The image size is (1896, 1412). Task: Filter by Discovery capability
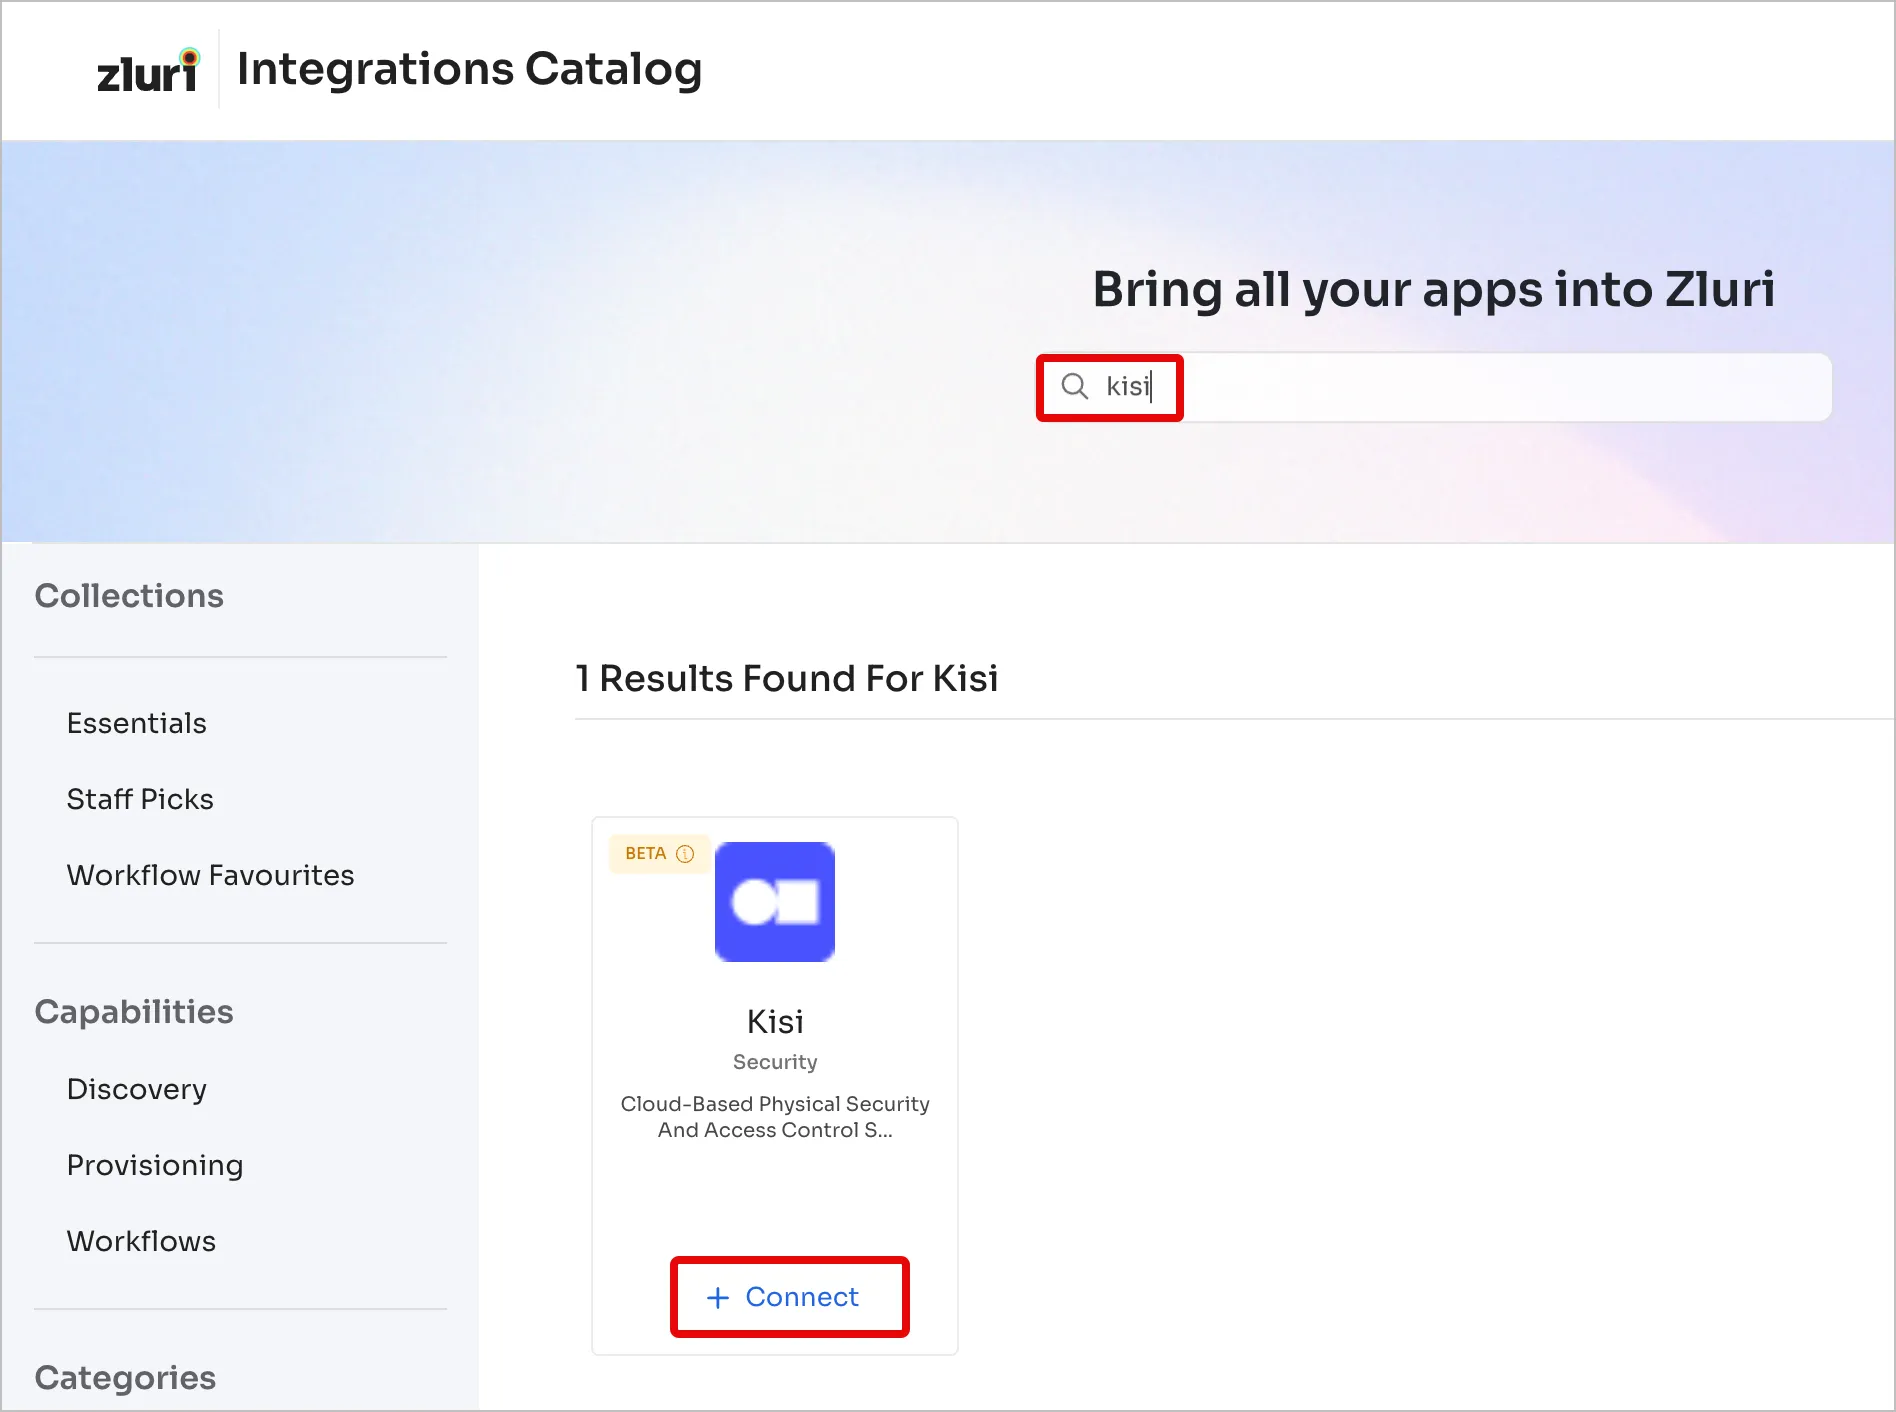click(137, 1089)
